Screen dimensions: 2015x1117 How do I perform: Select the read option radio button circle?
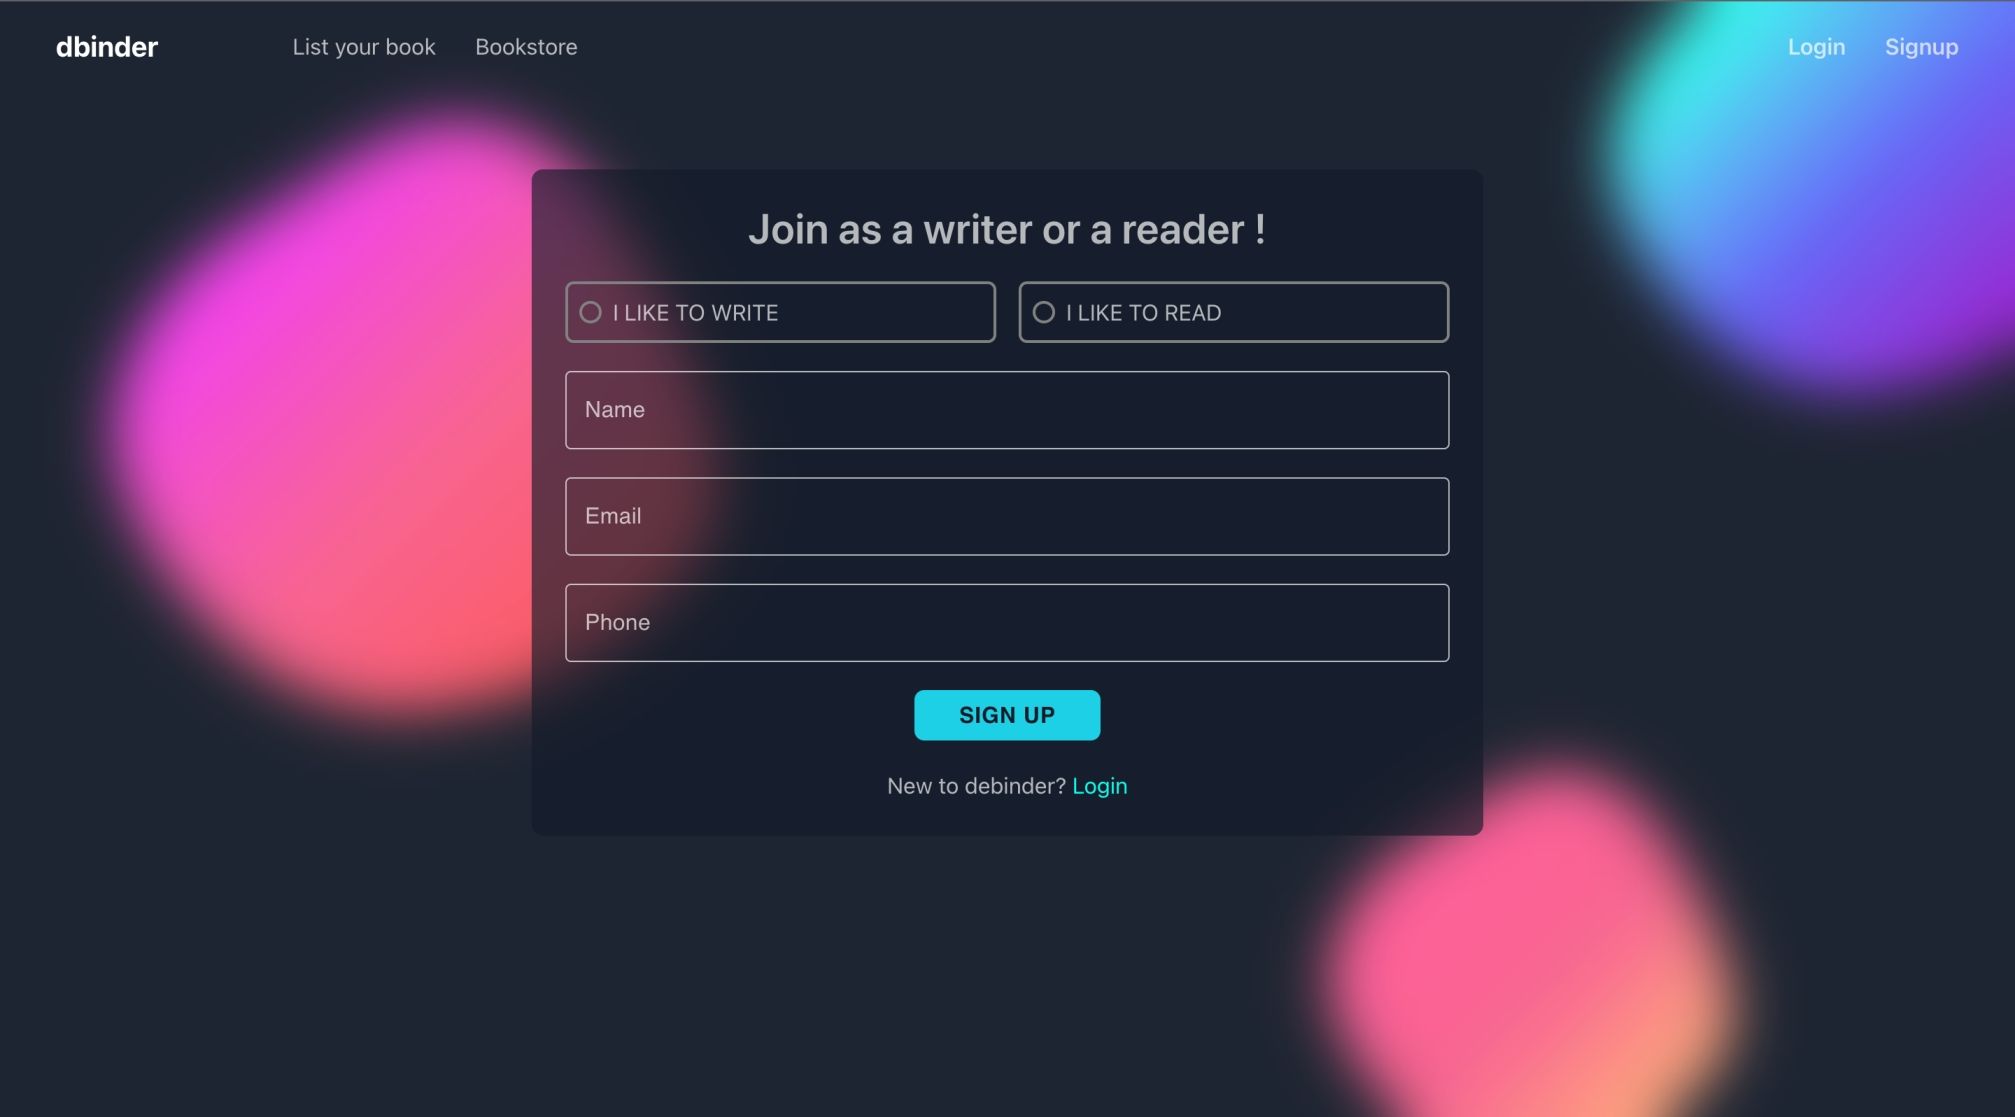point(1044,311)
